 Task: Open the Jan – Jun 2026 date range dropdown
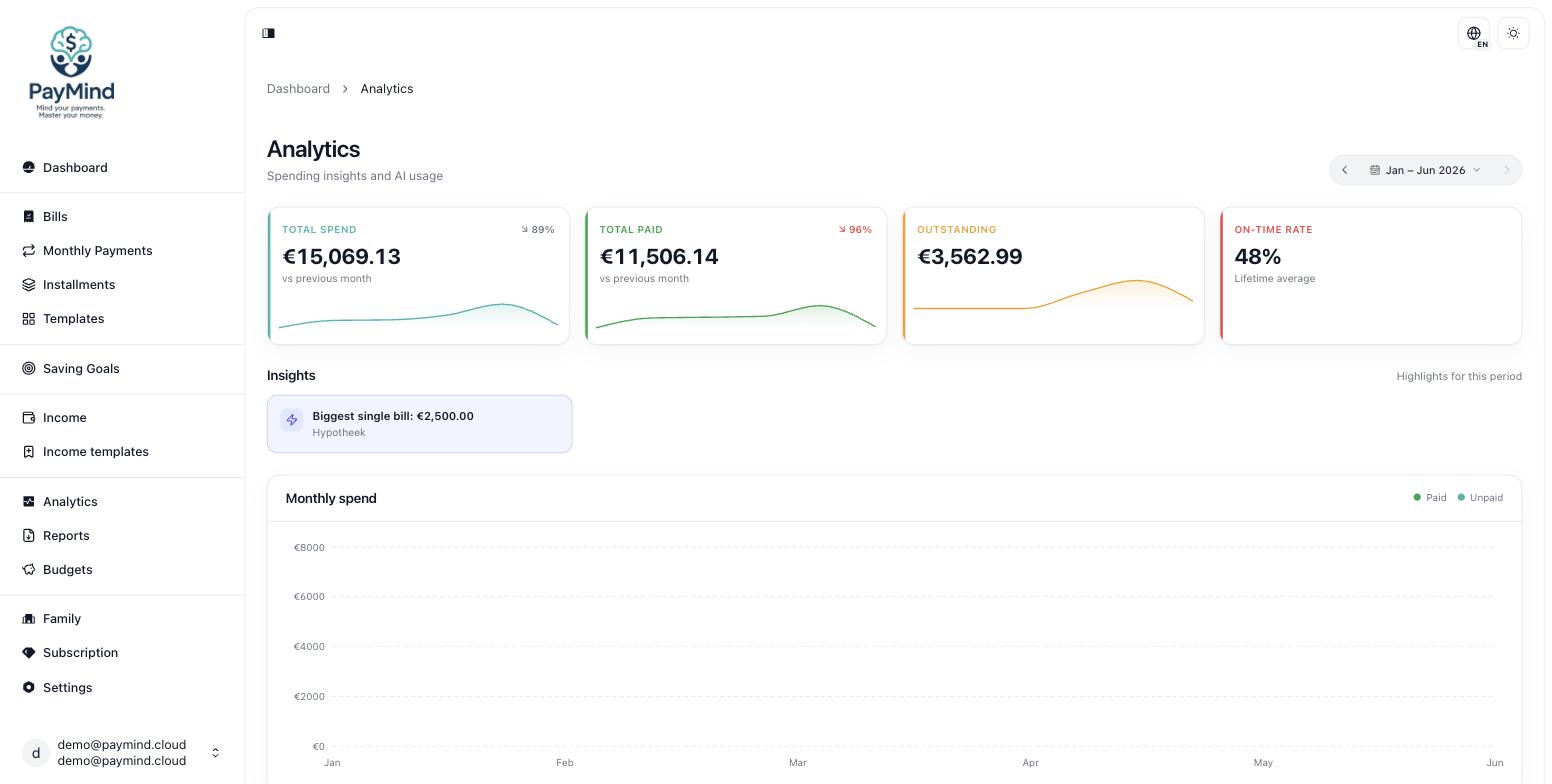point(1425,170)
